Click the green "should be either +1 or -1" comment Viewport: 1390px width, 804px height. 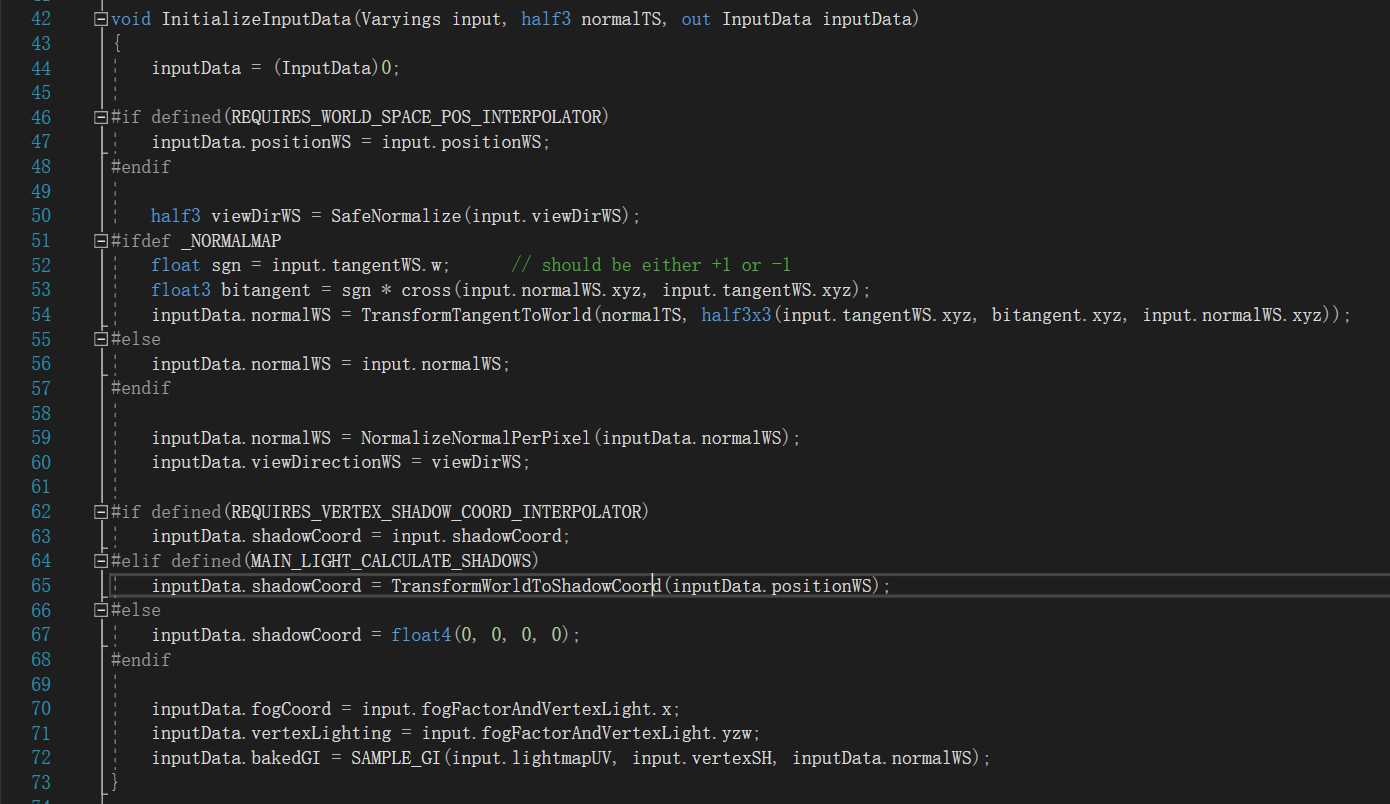651,265
